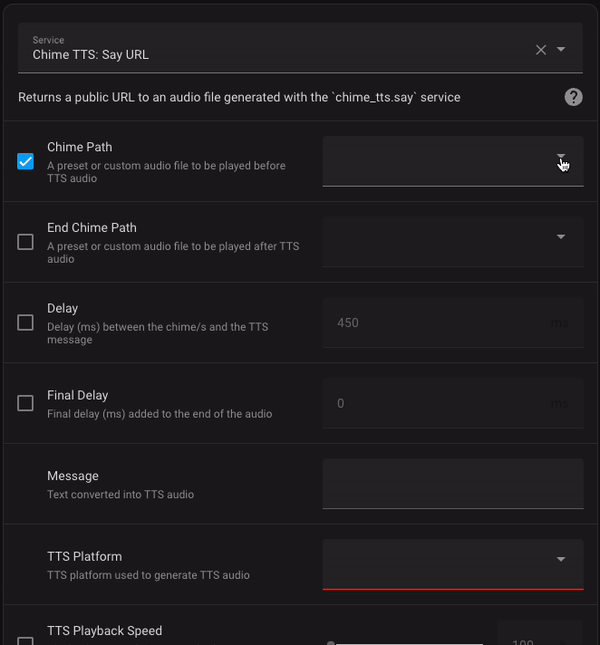
Task: Open the Service dropdown arrow
Action: (x=561, y=49)
